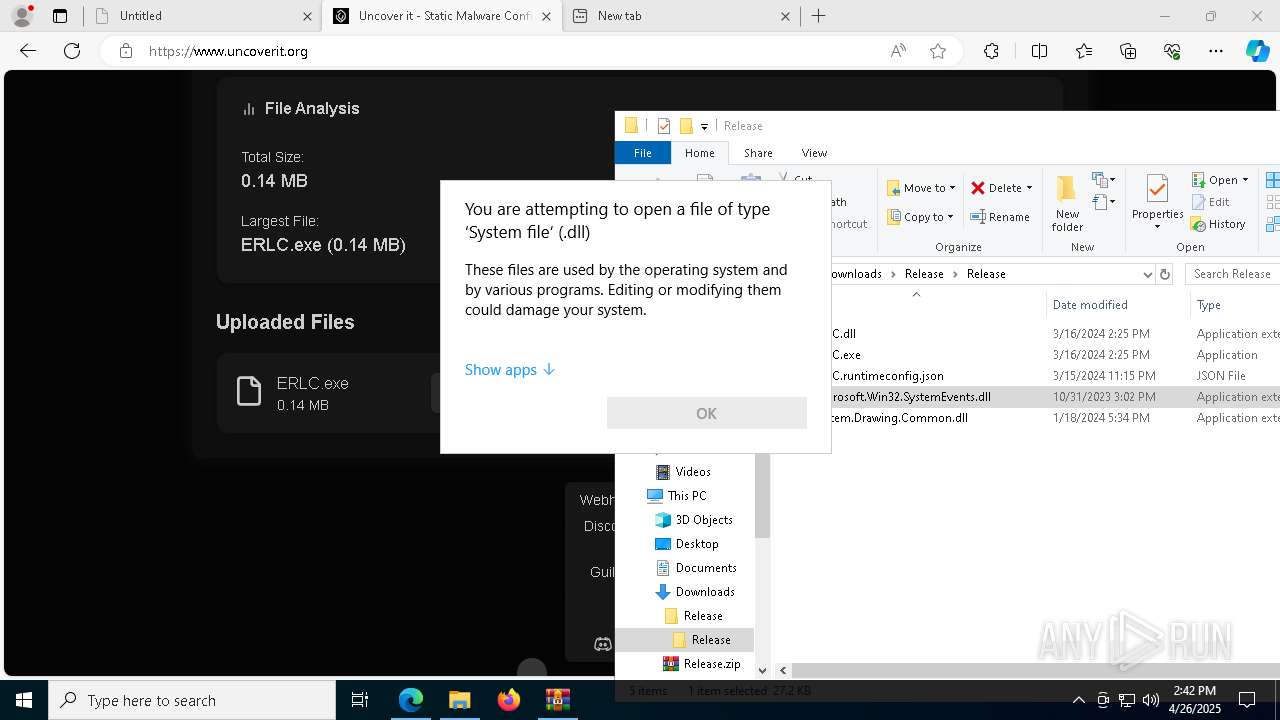Select the Uncover it tab
This screenshot has width=1280, height=720.
tap(442, 16)
